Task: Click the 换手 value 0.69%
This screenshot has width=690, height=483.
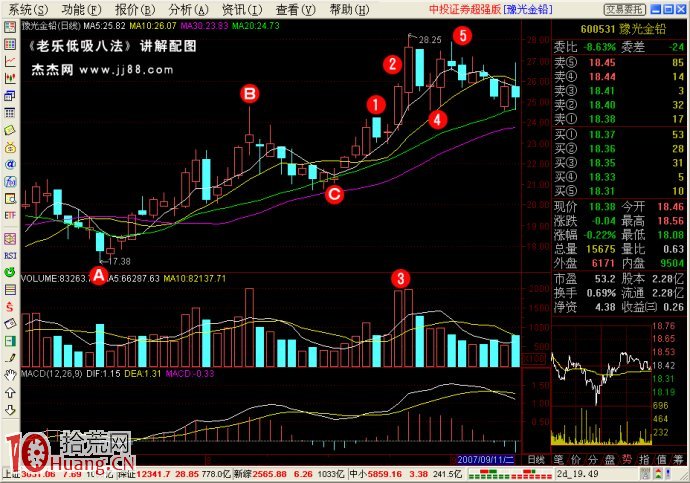Action: (x=601, y=293)
